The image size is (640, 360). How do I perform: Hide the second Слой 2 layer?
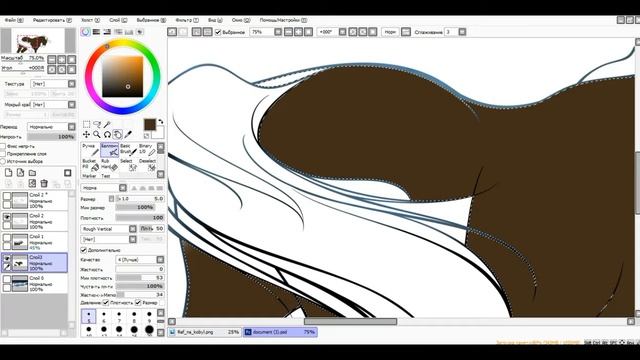7,217
